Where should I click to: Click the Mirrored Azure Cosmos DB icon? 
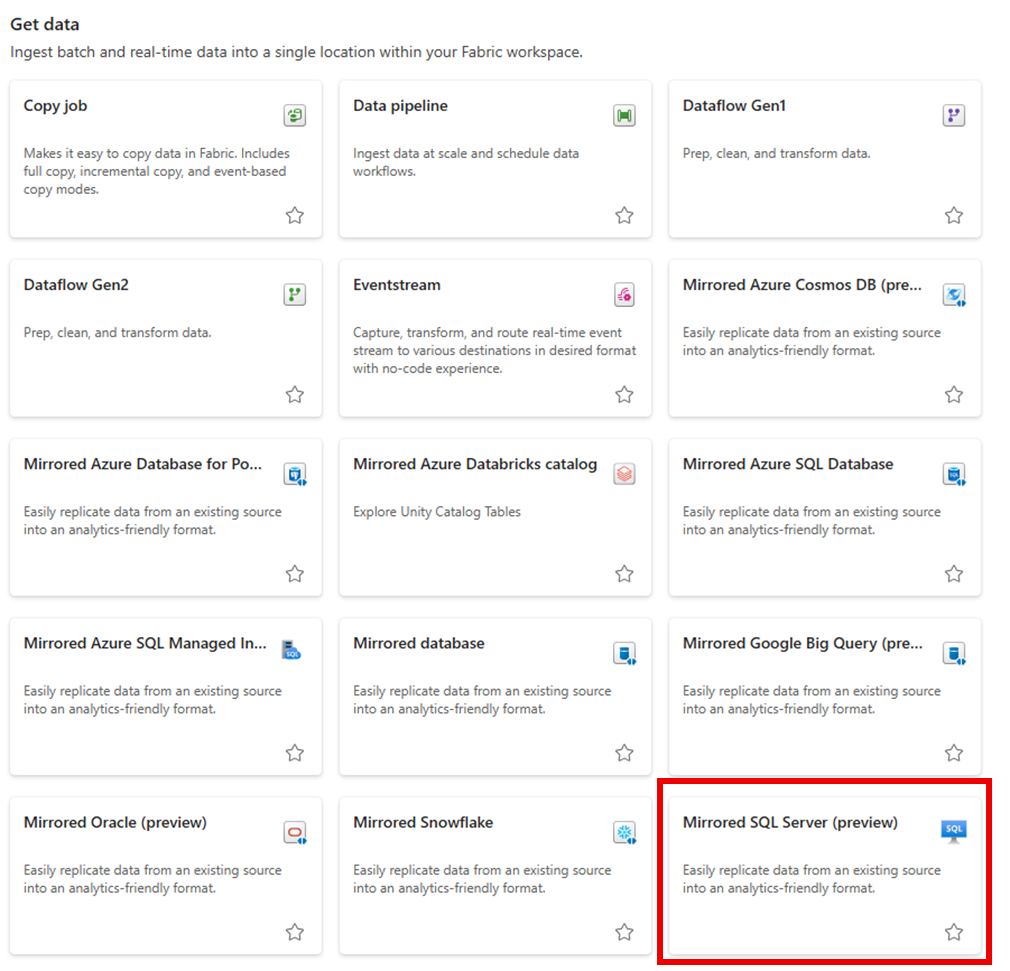pos(953,294)
